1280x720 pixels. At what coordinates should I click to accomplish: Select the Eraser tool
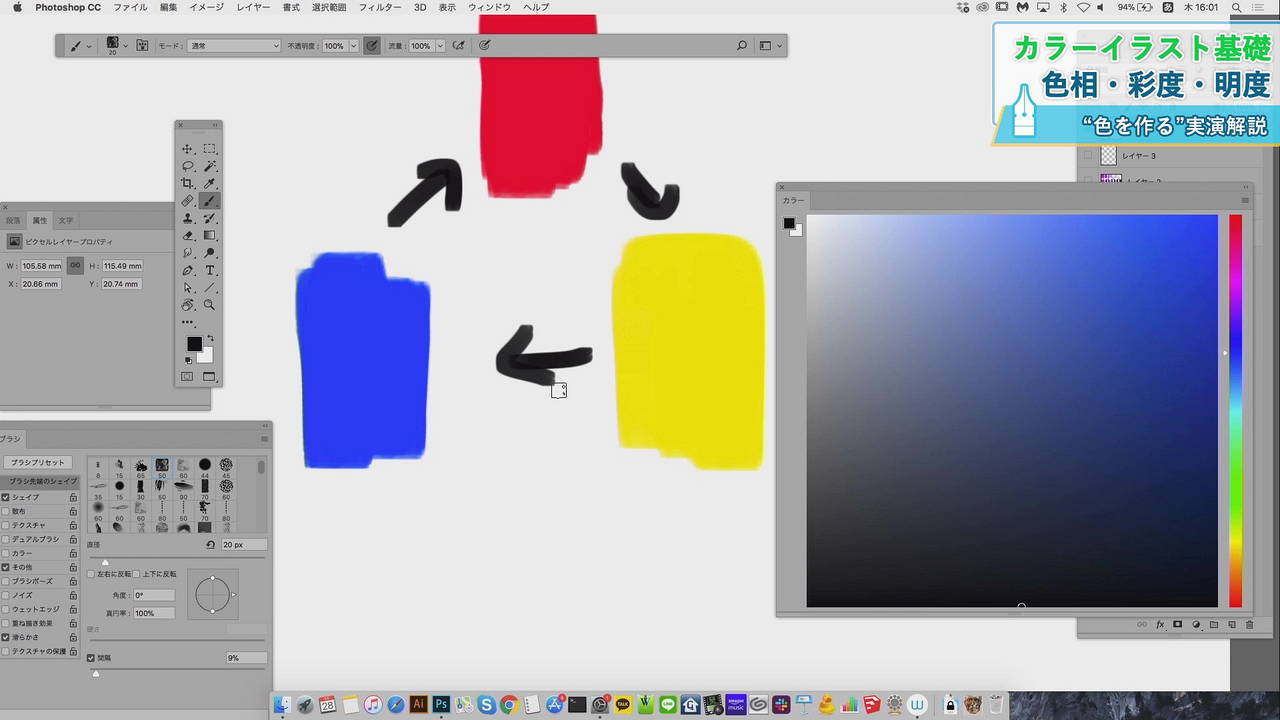point(188,236)
